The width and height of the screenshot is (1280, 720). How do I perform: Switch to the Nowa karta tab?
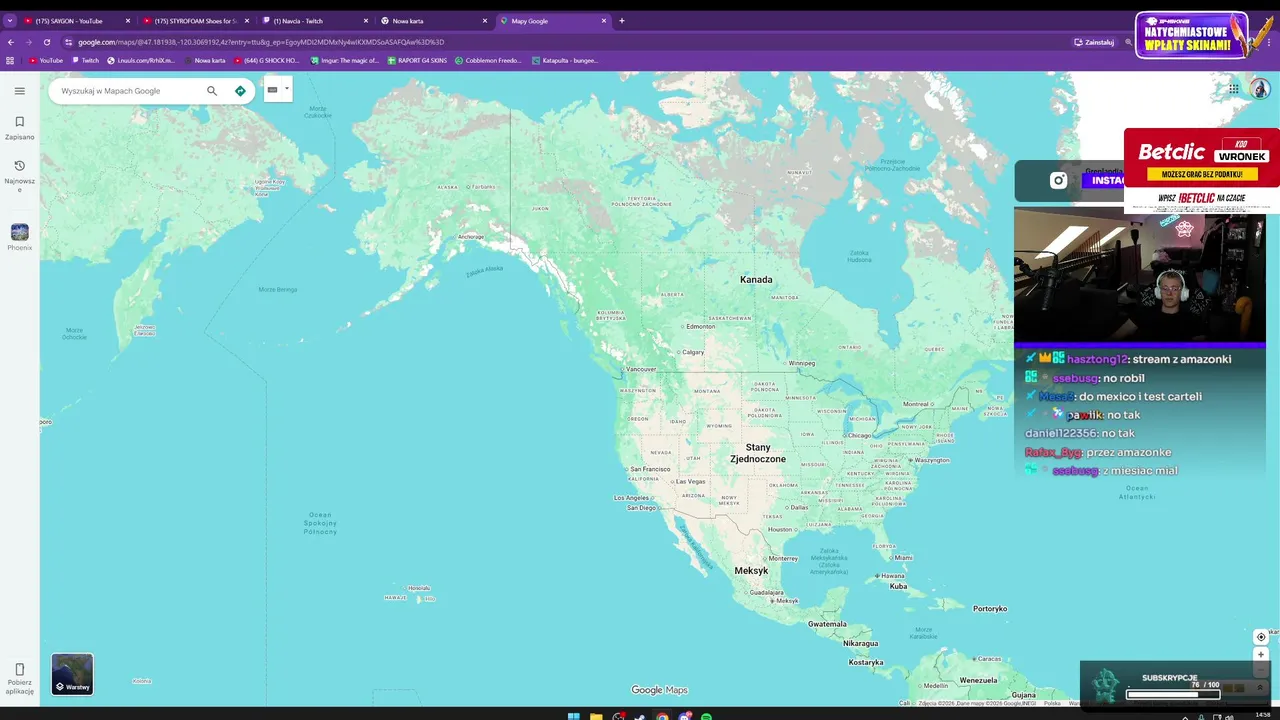(433, 21)
